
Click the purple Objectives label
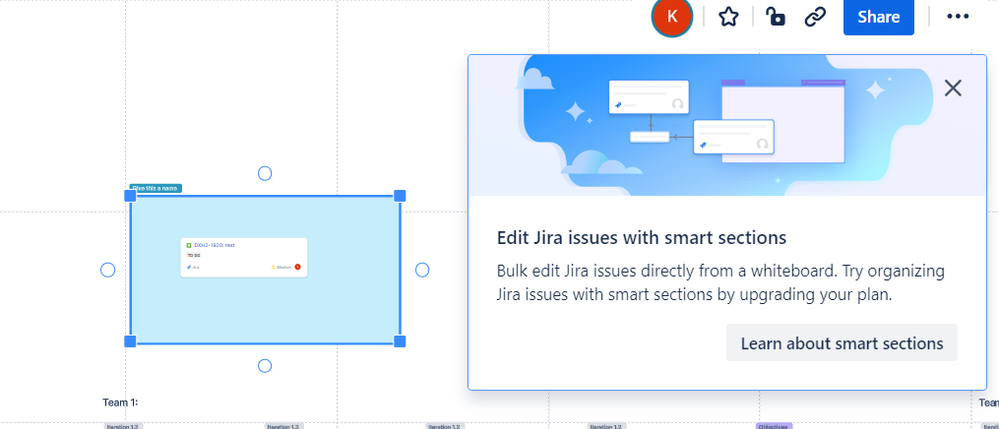[x=774, y=426]
